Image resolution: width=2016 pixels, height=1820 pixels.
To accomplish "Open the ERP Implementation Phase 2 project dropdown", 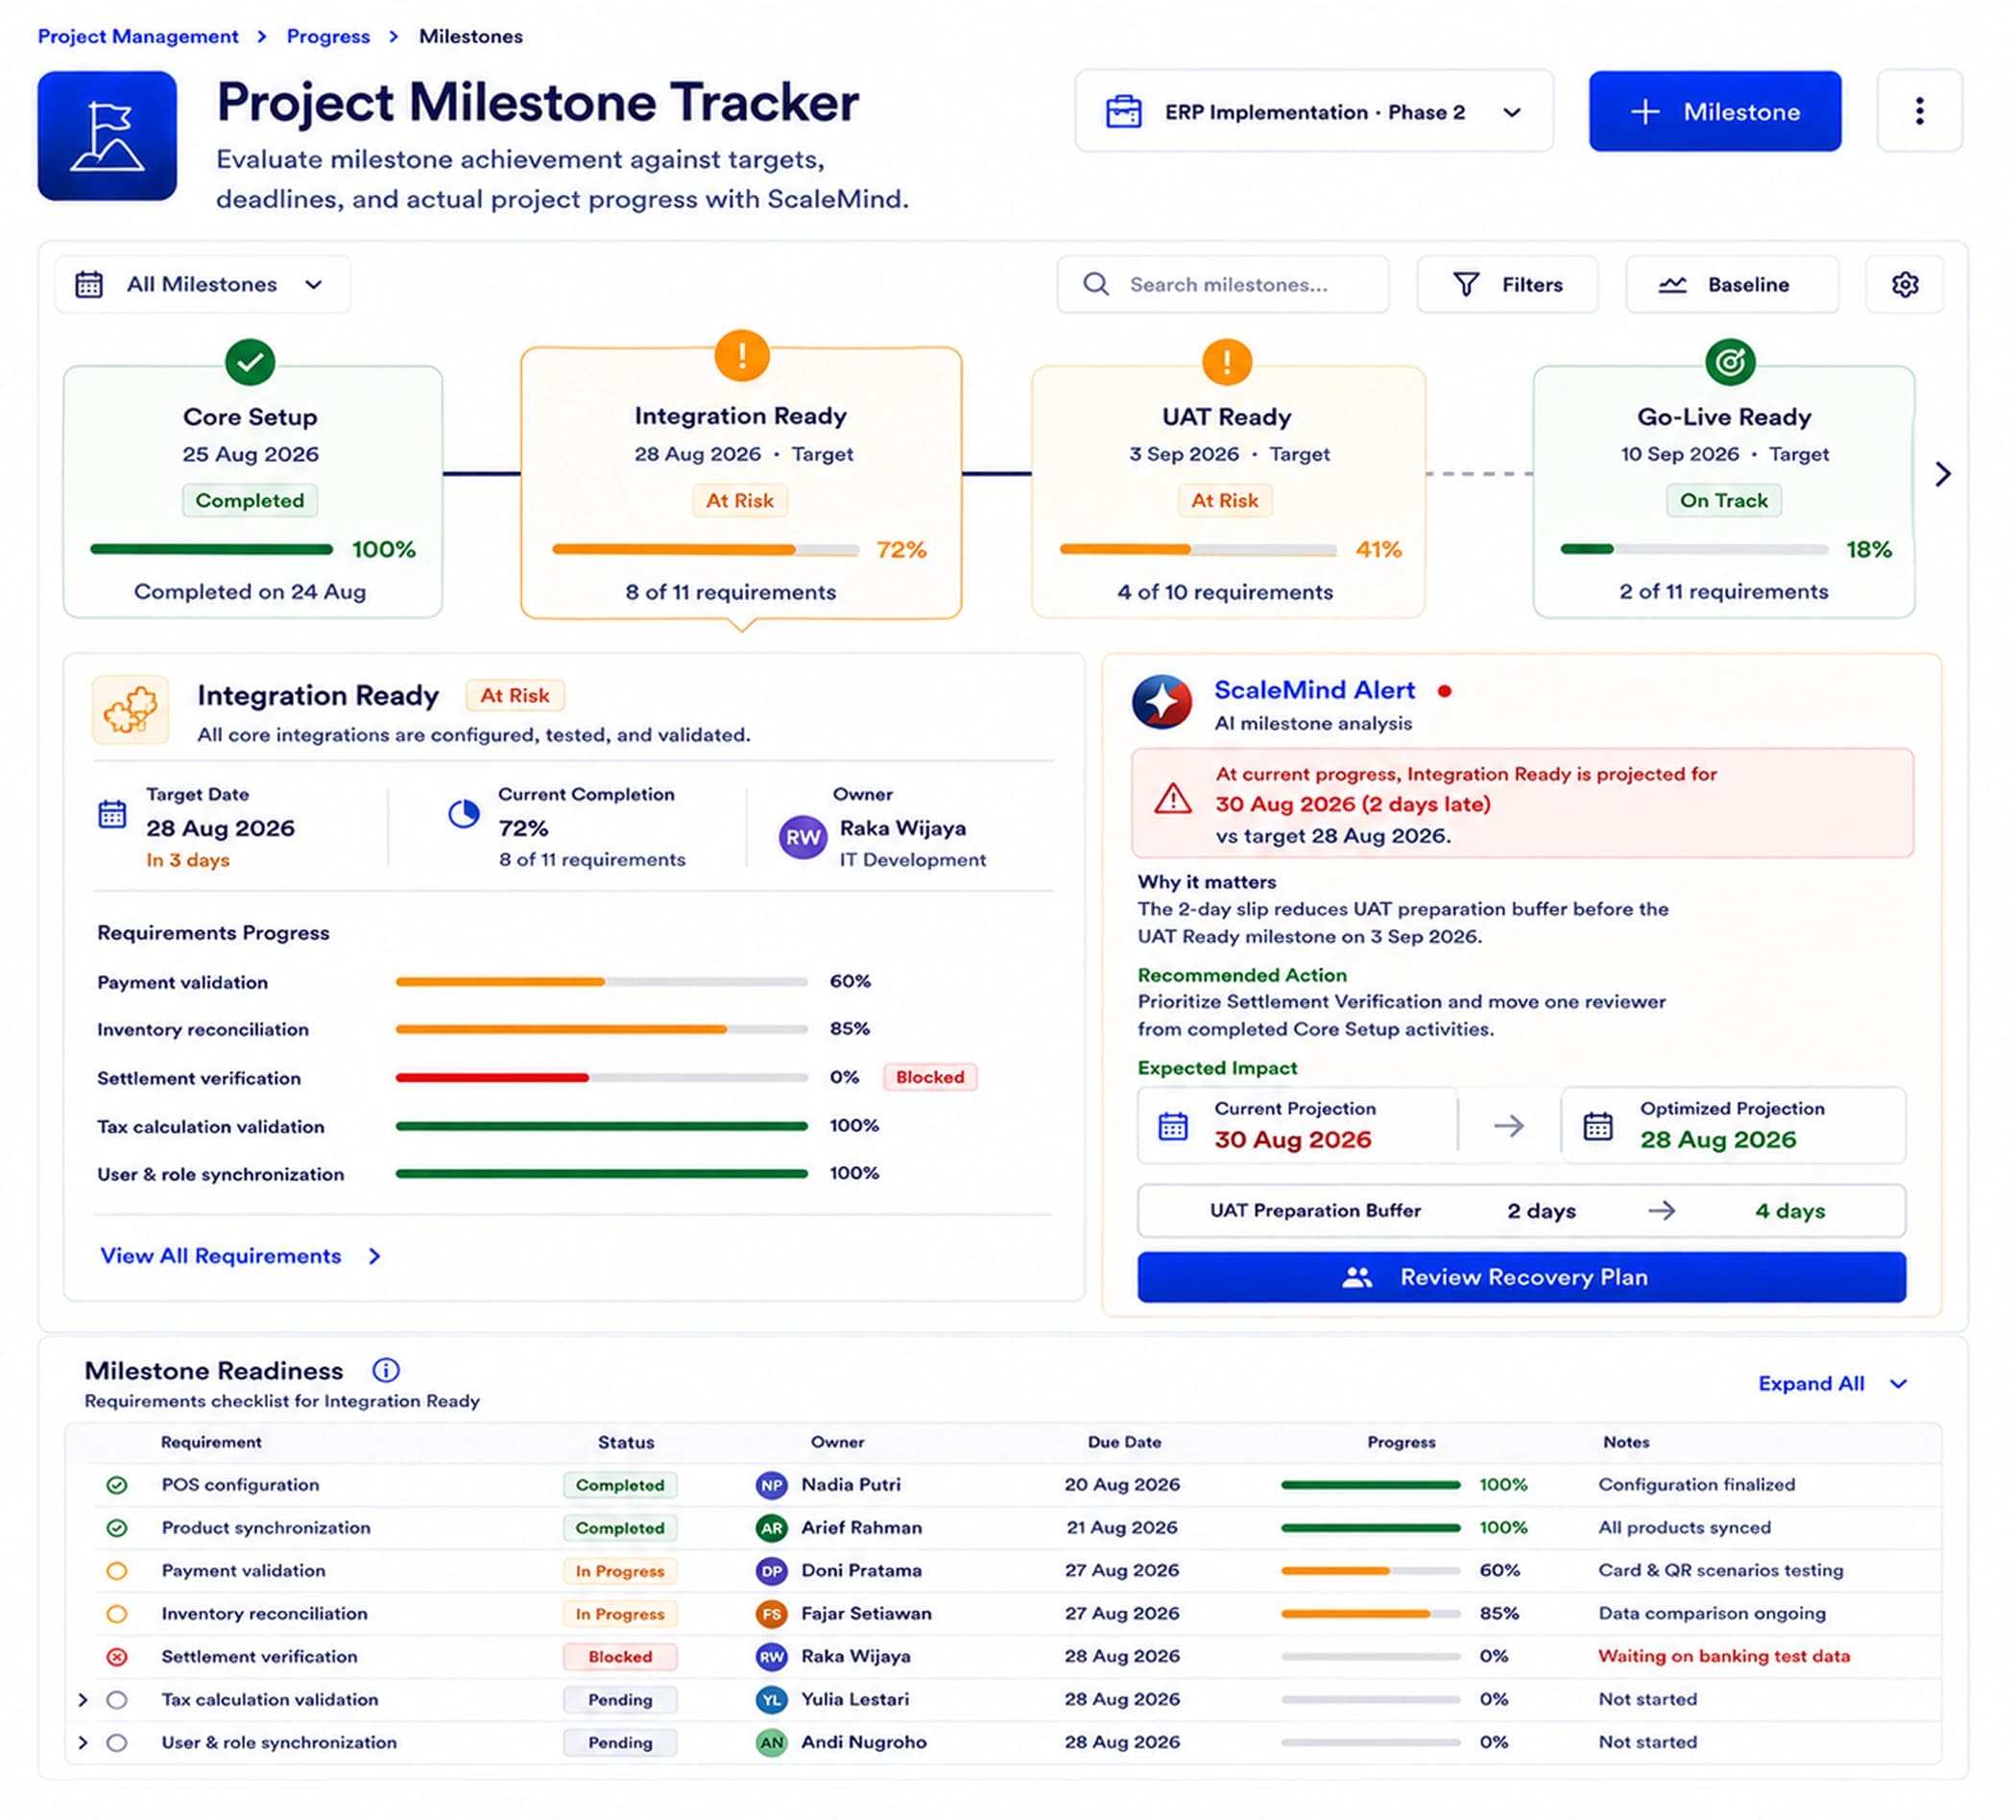I will 1314,111.
